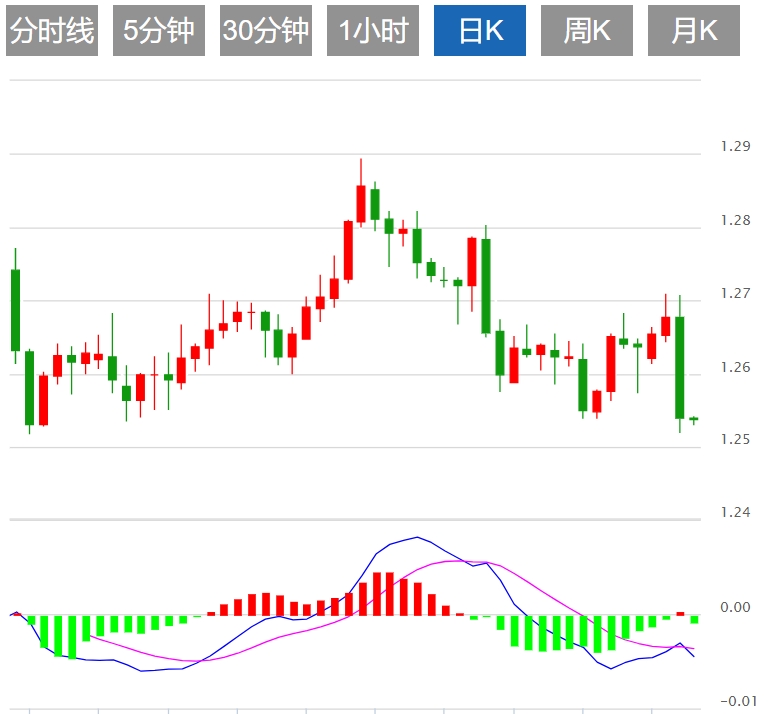This screenshot has width=775, height=714.
Task: Click the peak of the blue MACD line
Action: tap(417, 538)
